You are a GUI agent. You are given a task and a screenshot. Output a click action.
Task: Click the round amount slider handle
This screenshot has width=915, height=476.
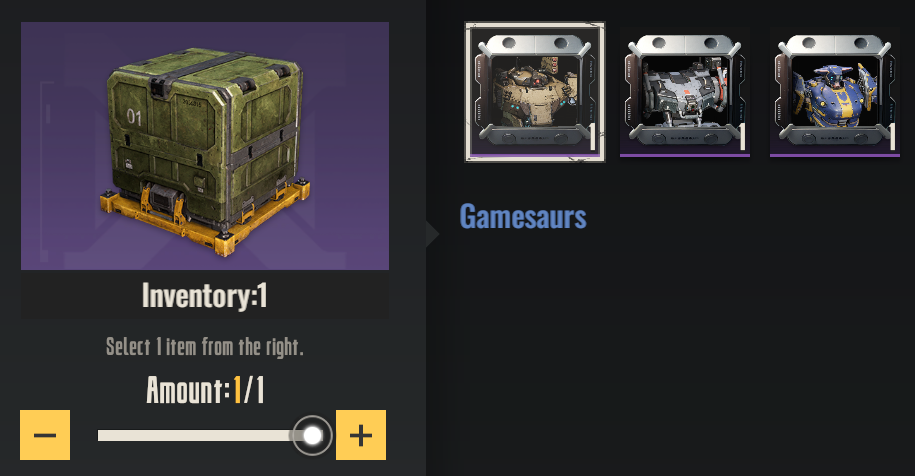(x=312, y=435)
